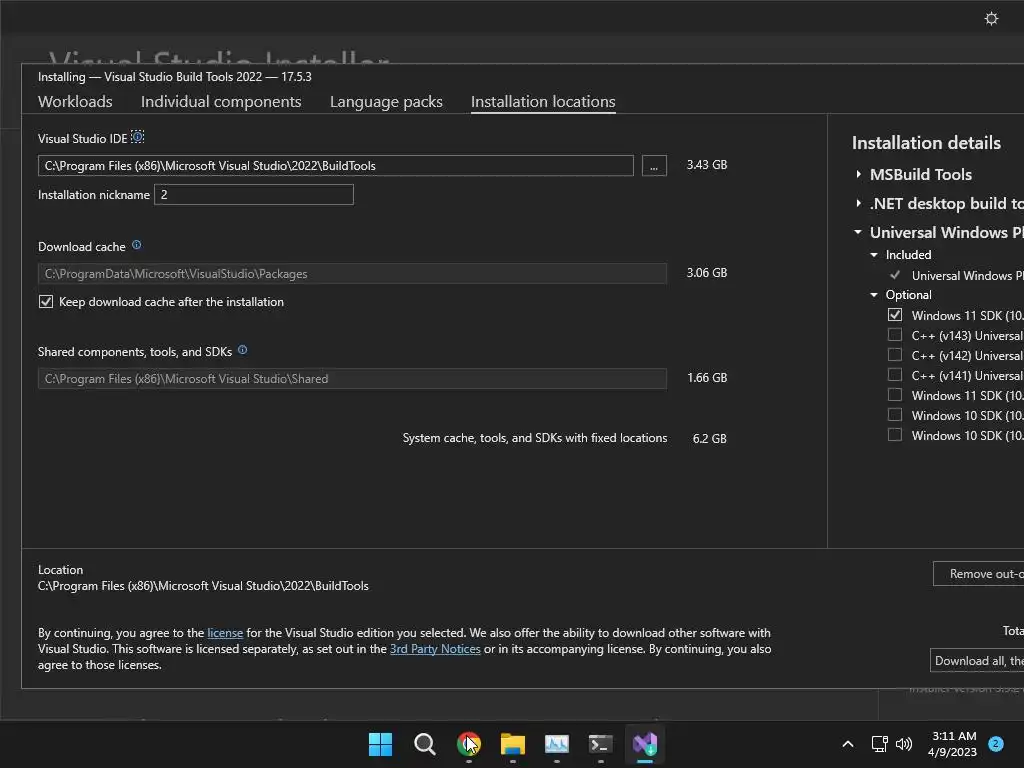Collapse the Universal Windows Platform node
This screenshot has height=768, width=1024.
[858, 232]
